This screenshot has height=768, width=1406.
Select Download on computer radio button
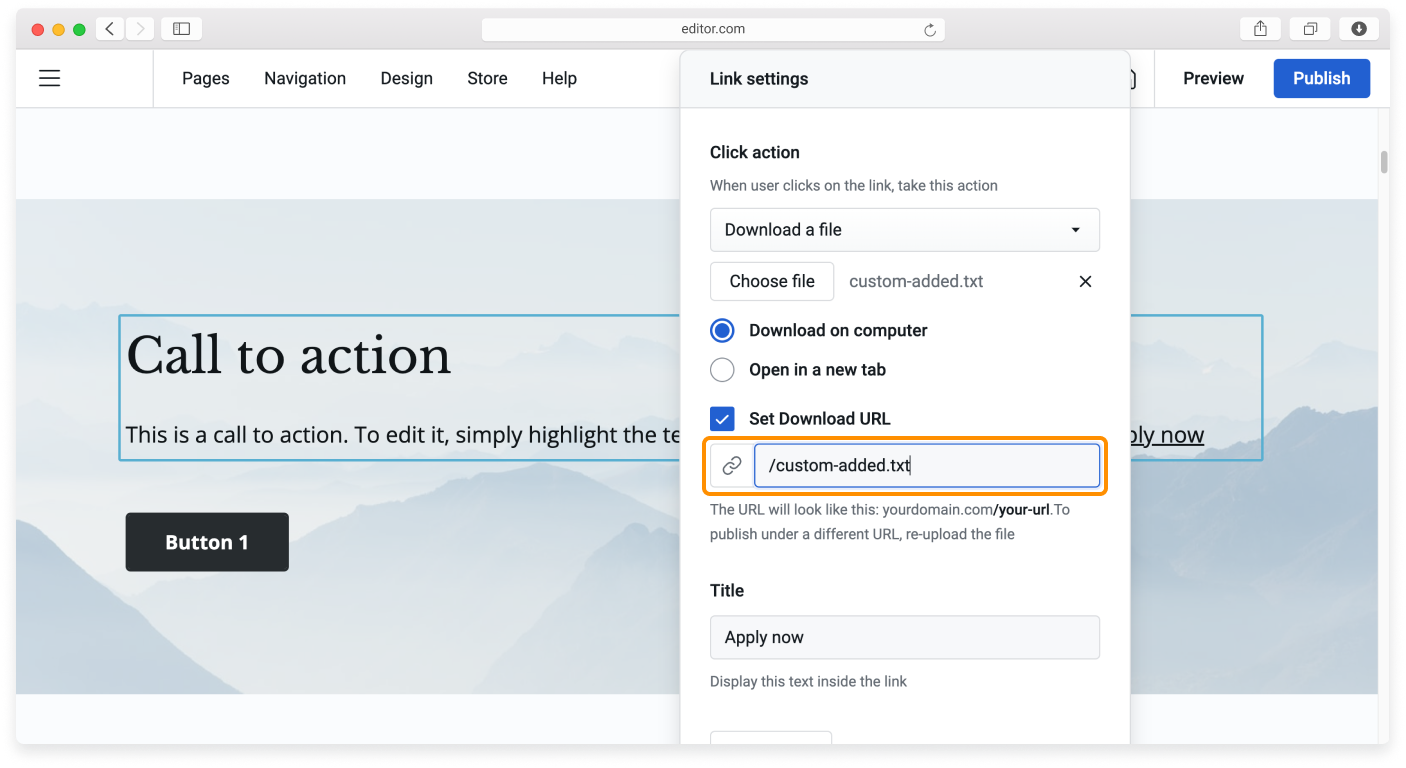pos(722,331)
